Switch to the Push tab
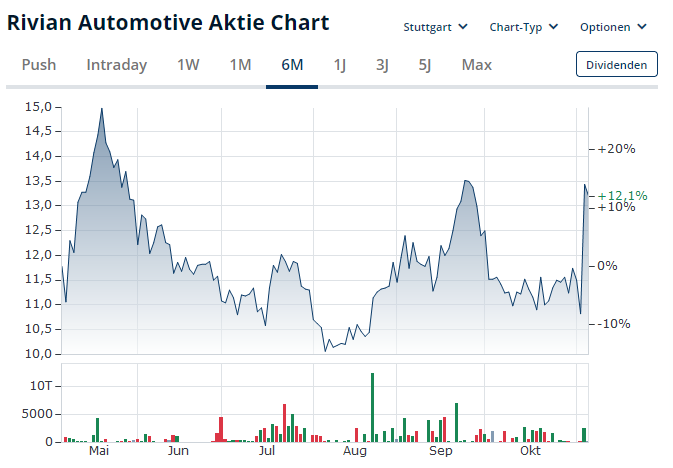The height and width of the screenshot is (468, 673). pyautogui.click(x=39, y=65)
